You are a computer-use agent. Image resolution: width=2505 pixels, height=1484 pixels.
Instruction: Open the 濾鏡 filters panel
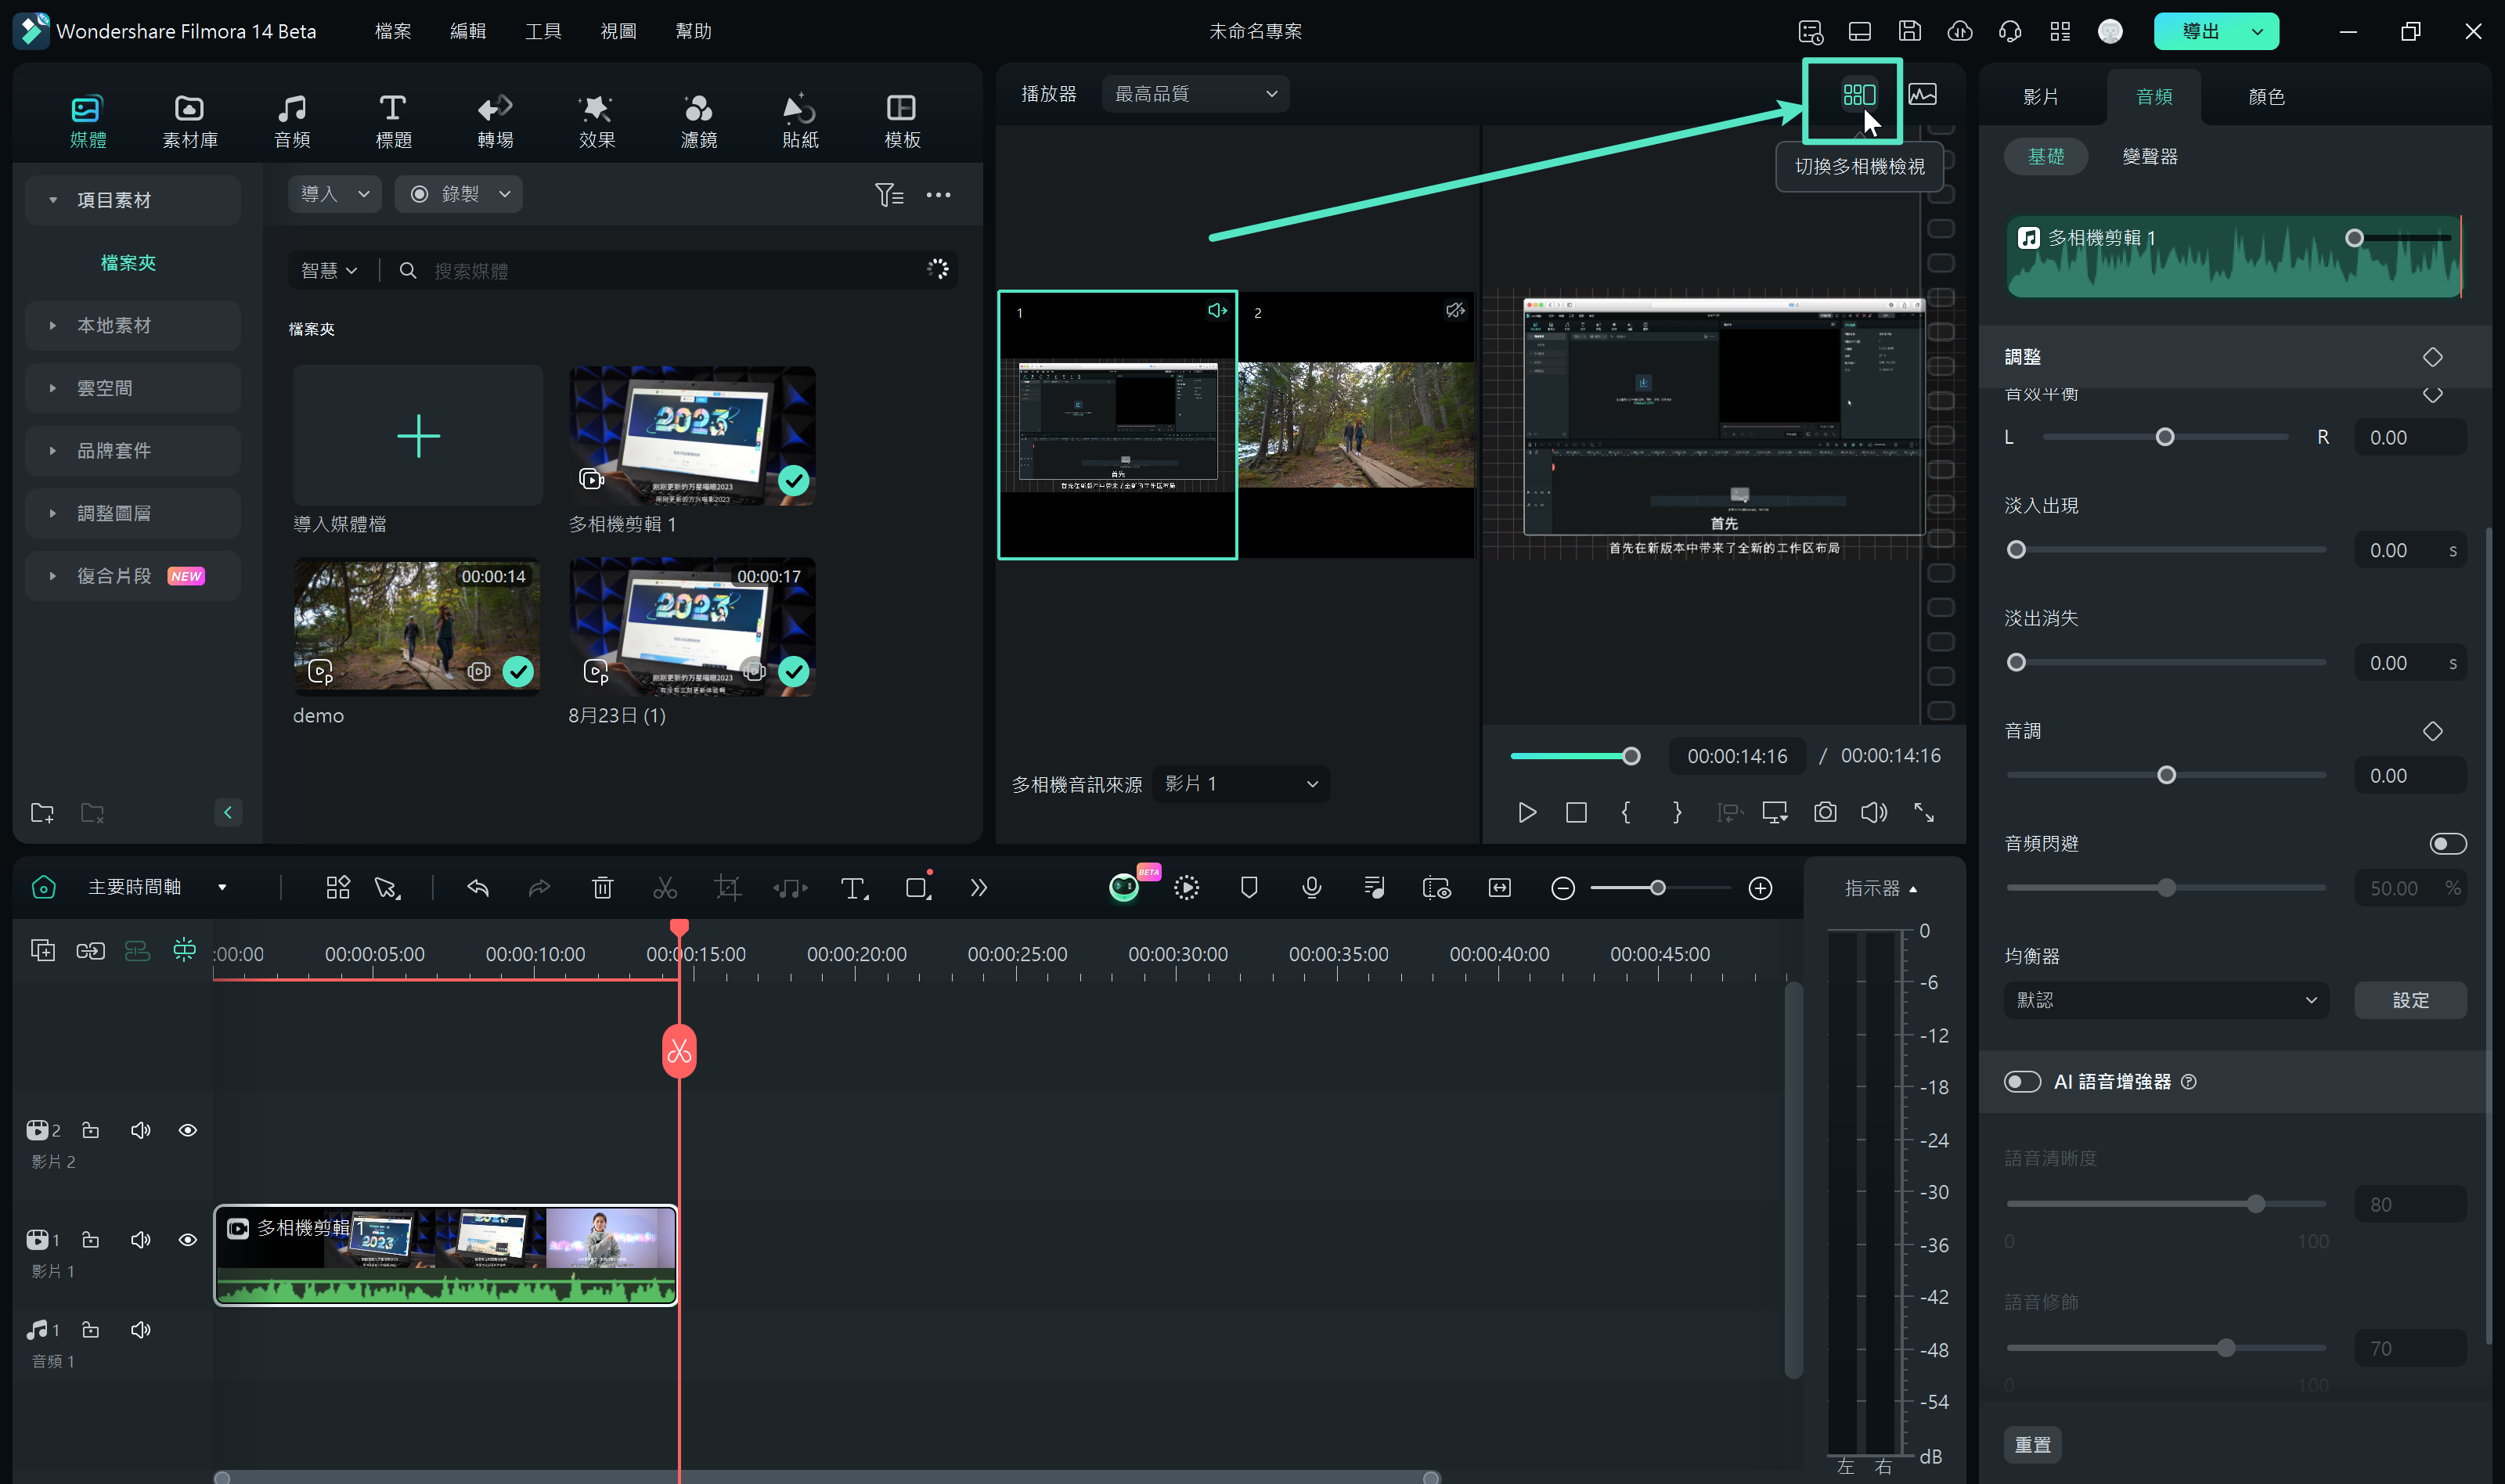(699, 120)
